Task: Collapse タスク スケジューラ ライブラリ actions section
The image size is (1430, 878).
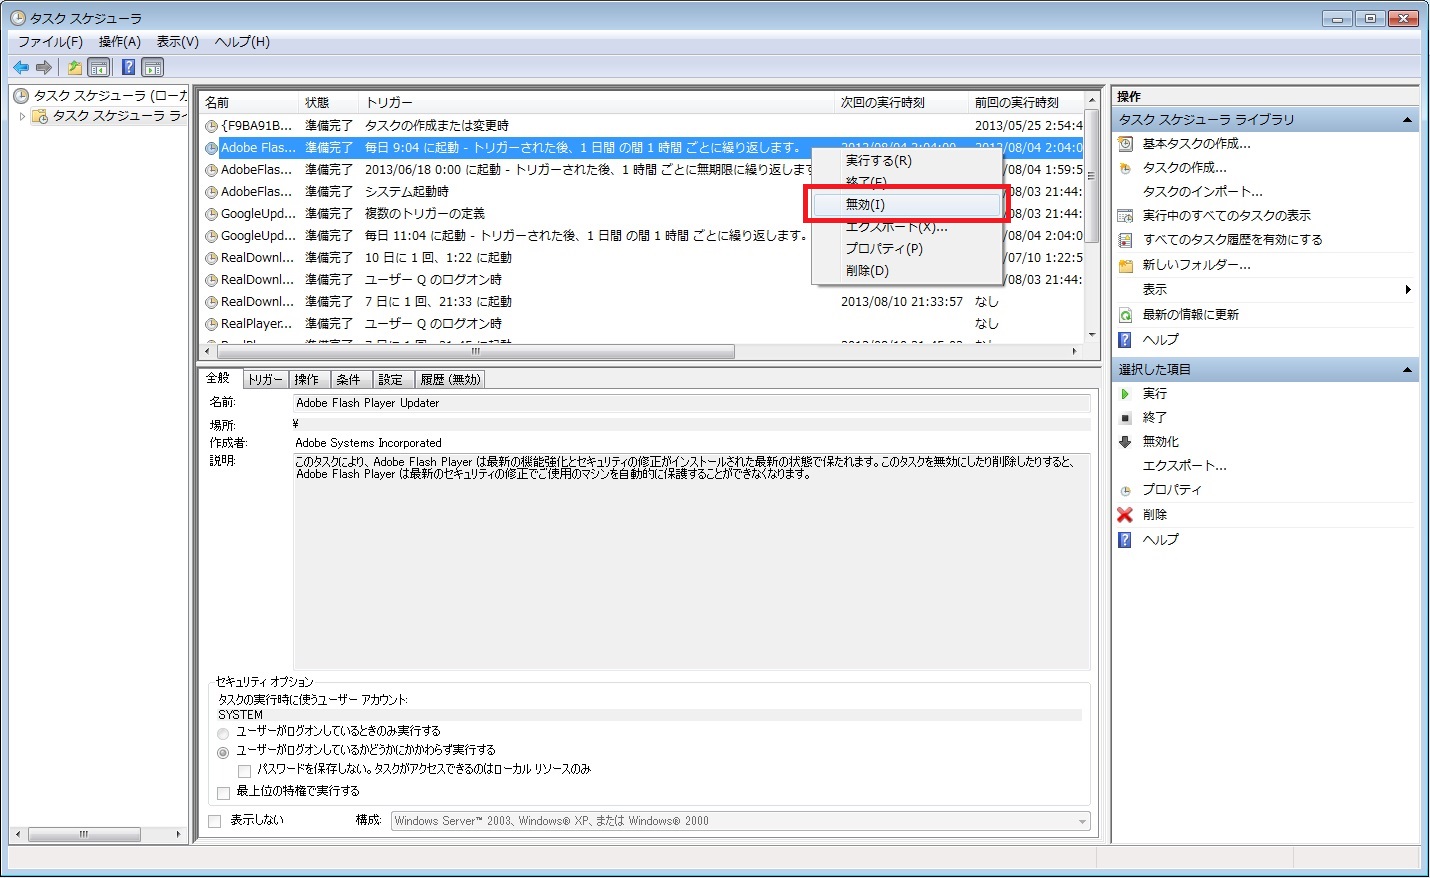Action: coord(1407,120)
